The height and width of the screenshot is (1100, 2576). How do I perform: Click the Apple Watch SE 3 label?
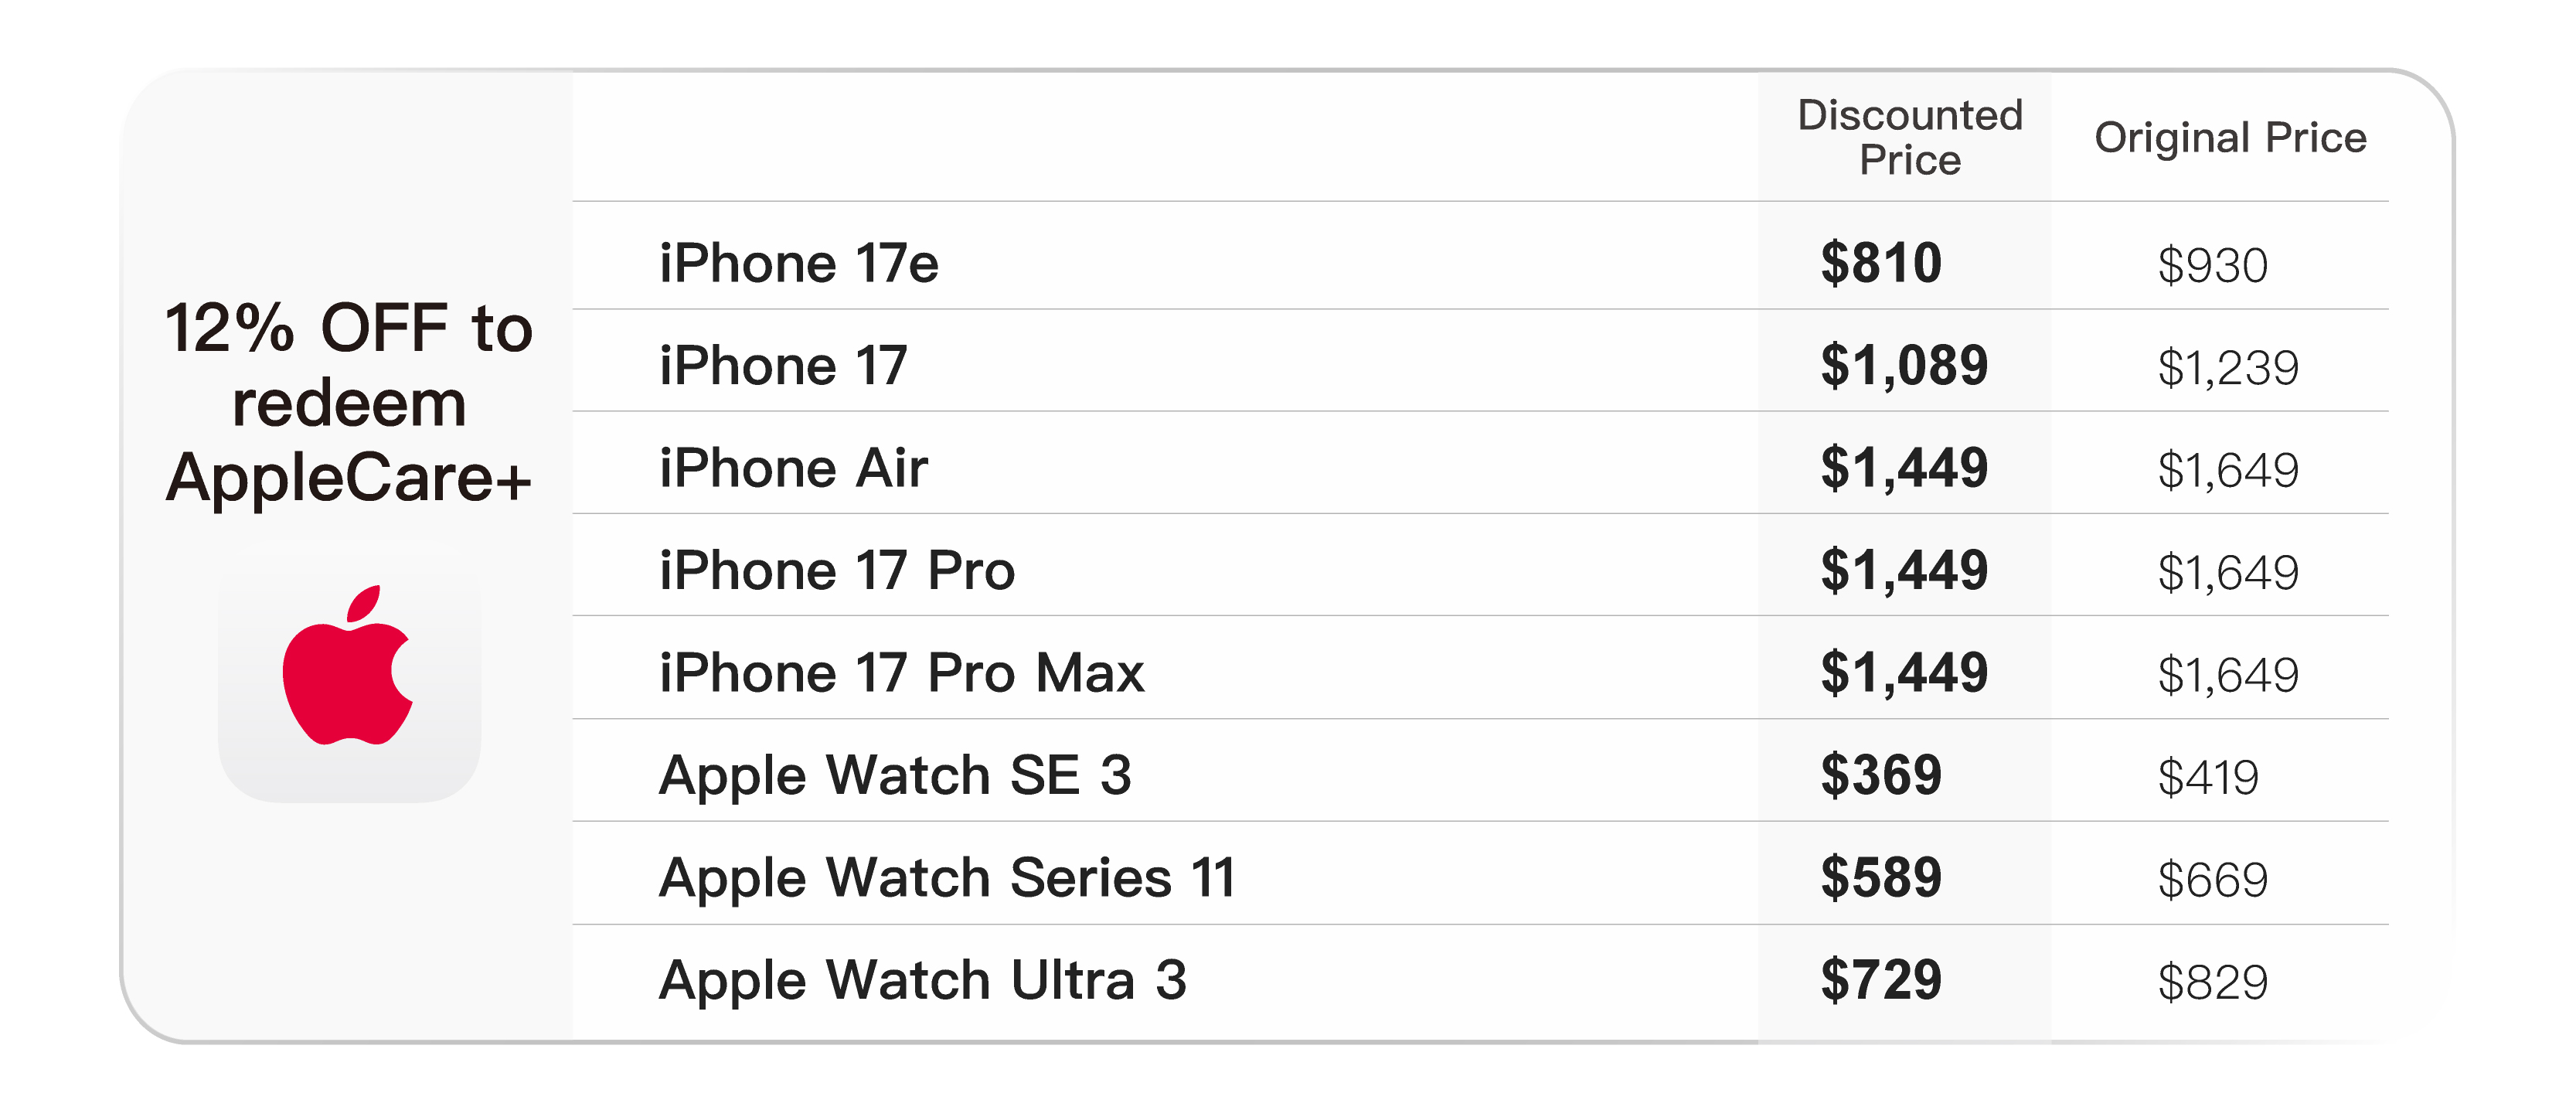coord(895,775)
